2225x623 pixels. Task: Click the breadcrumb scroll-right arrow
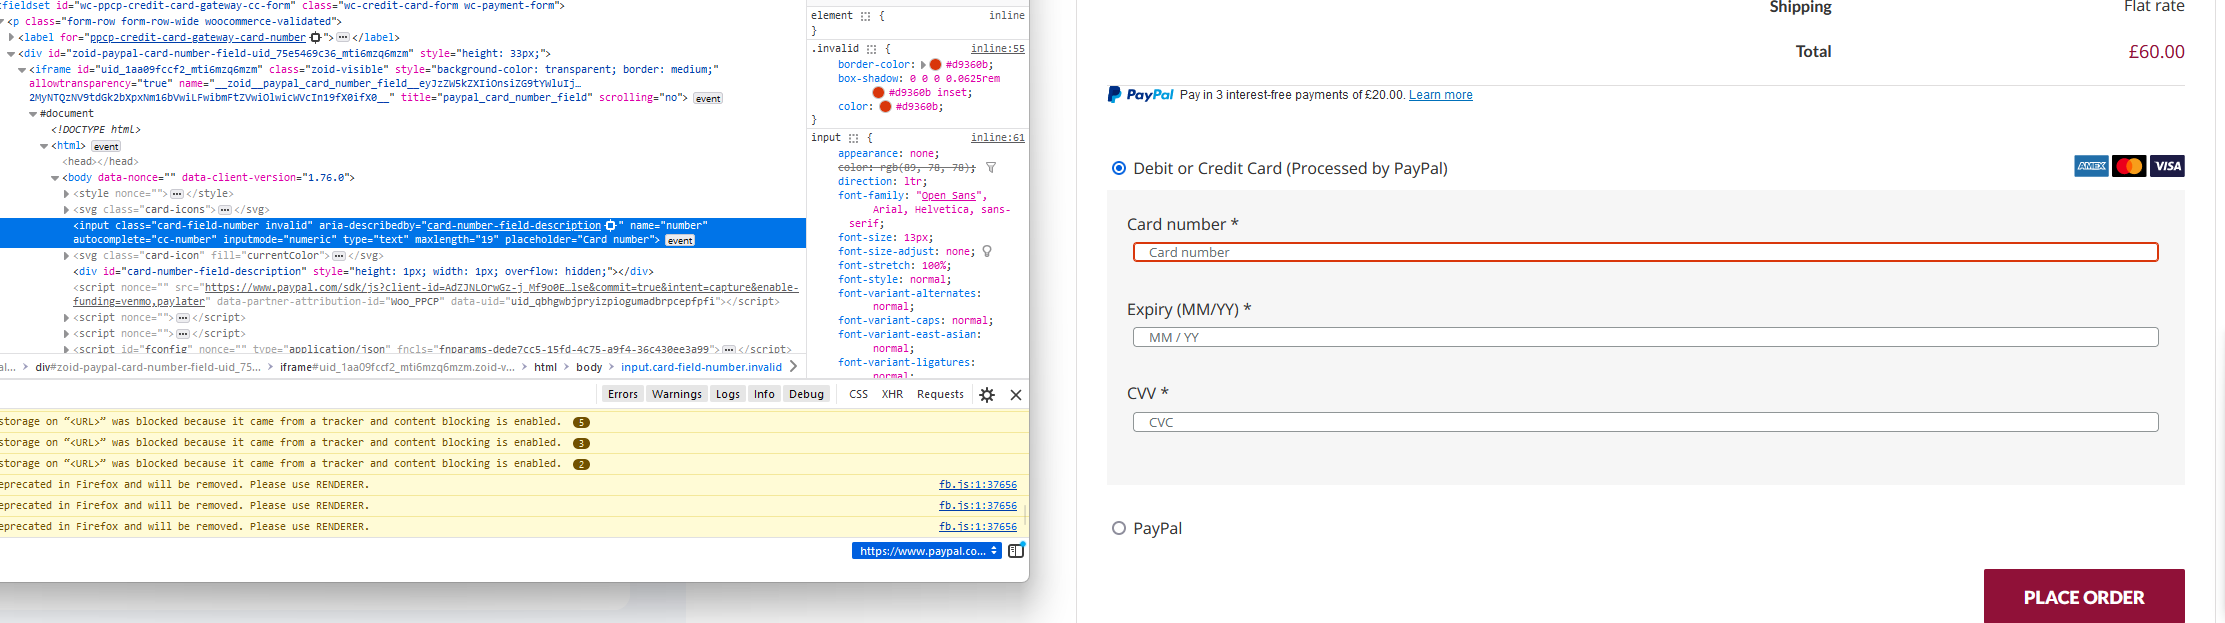pyautogui.click(x=793, y=367)
